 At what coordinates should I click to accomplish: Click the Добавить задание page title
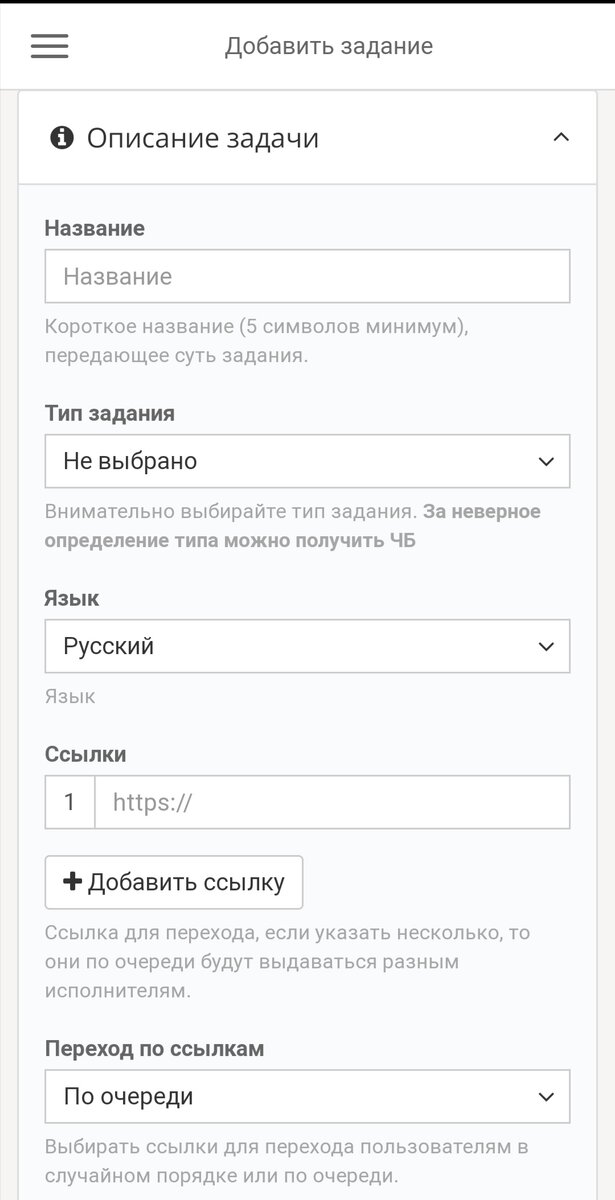pos(329,46)
